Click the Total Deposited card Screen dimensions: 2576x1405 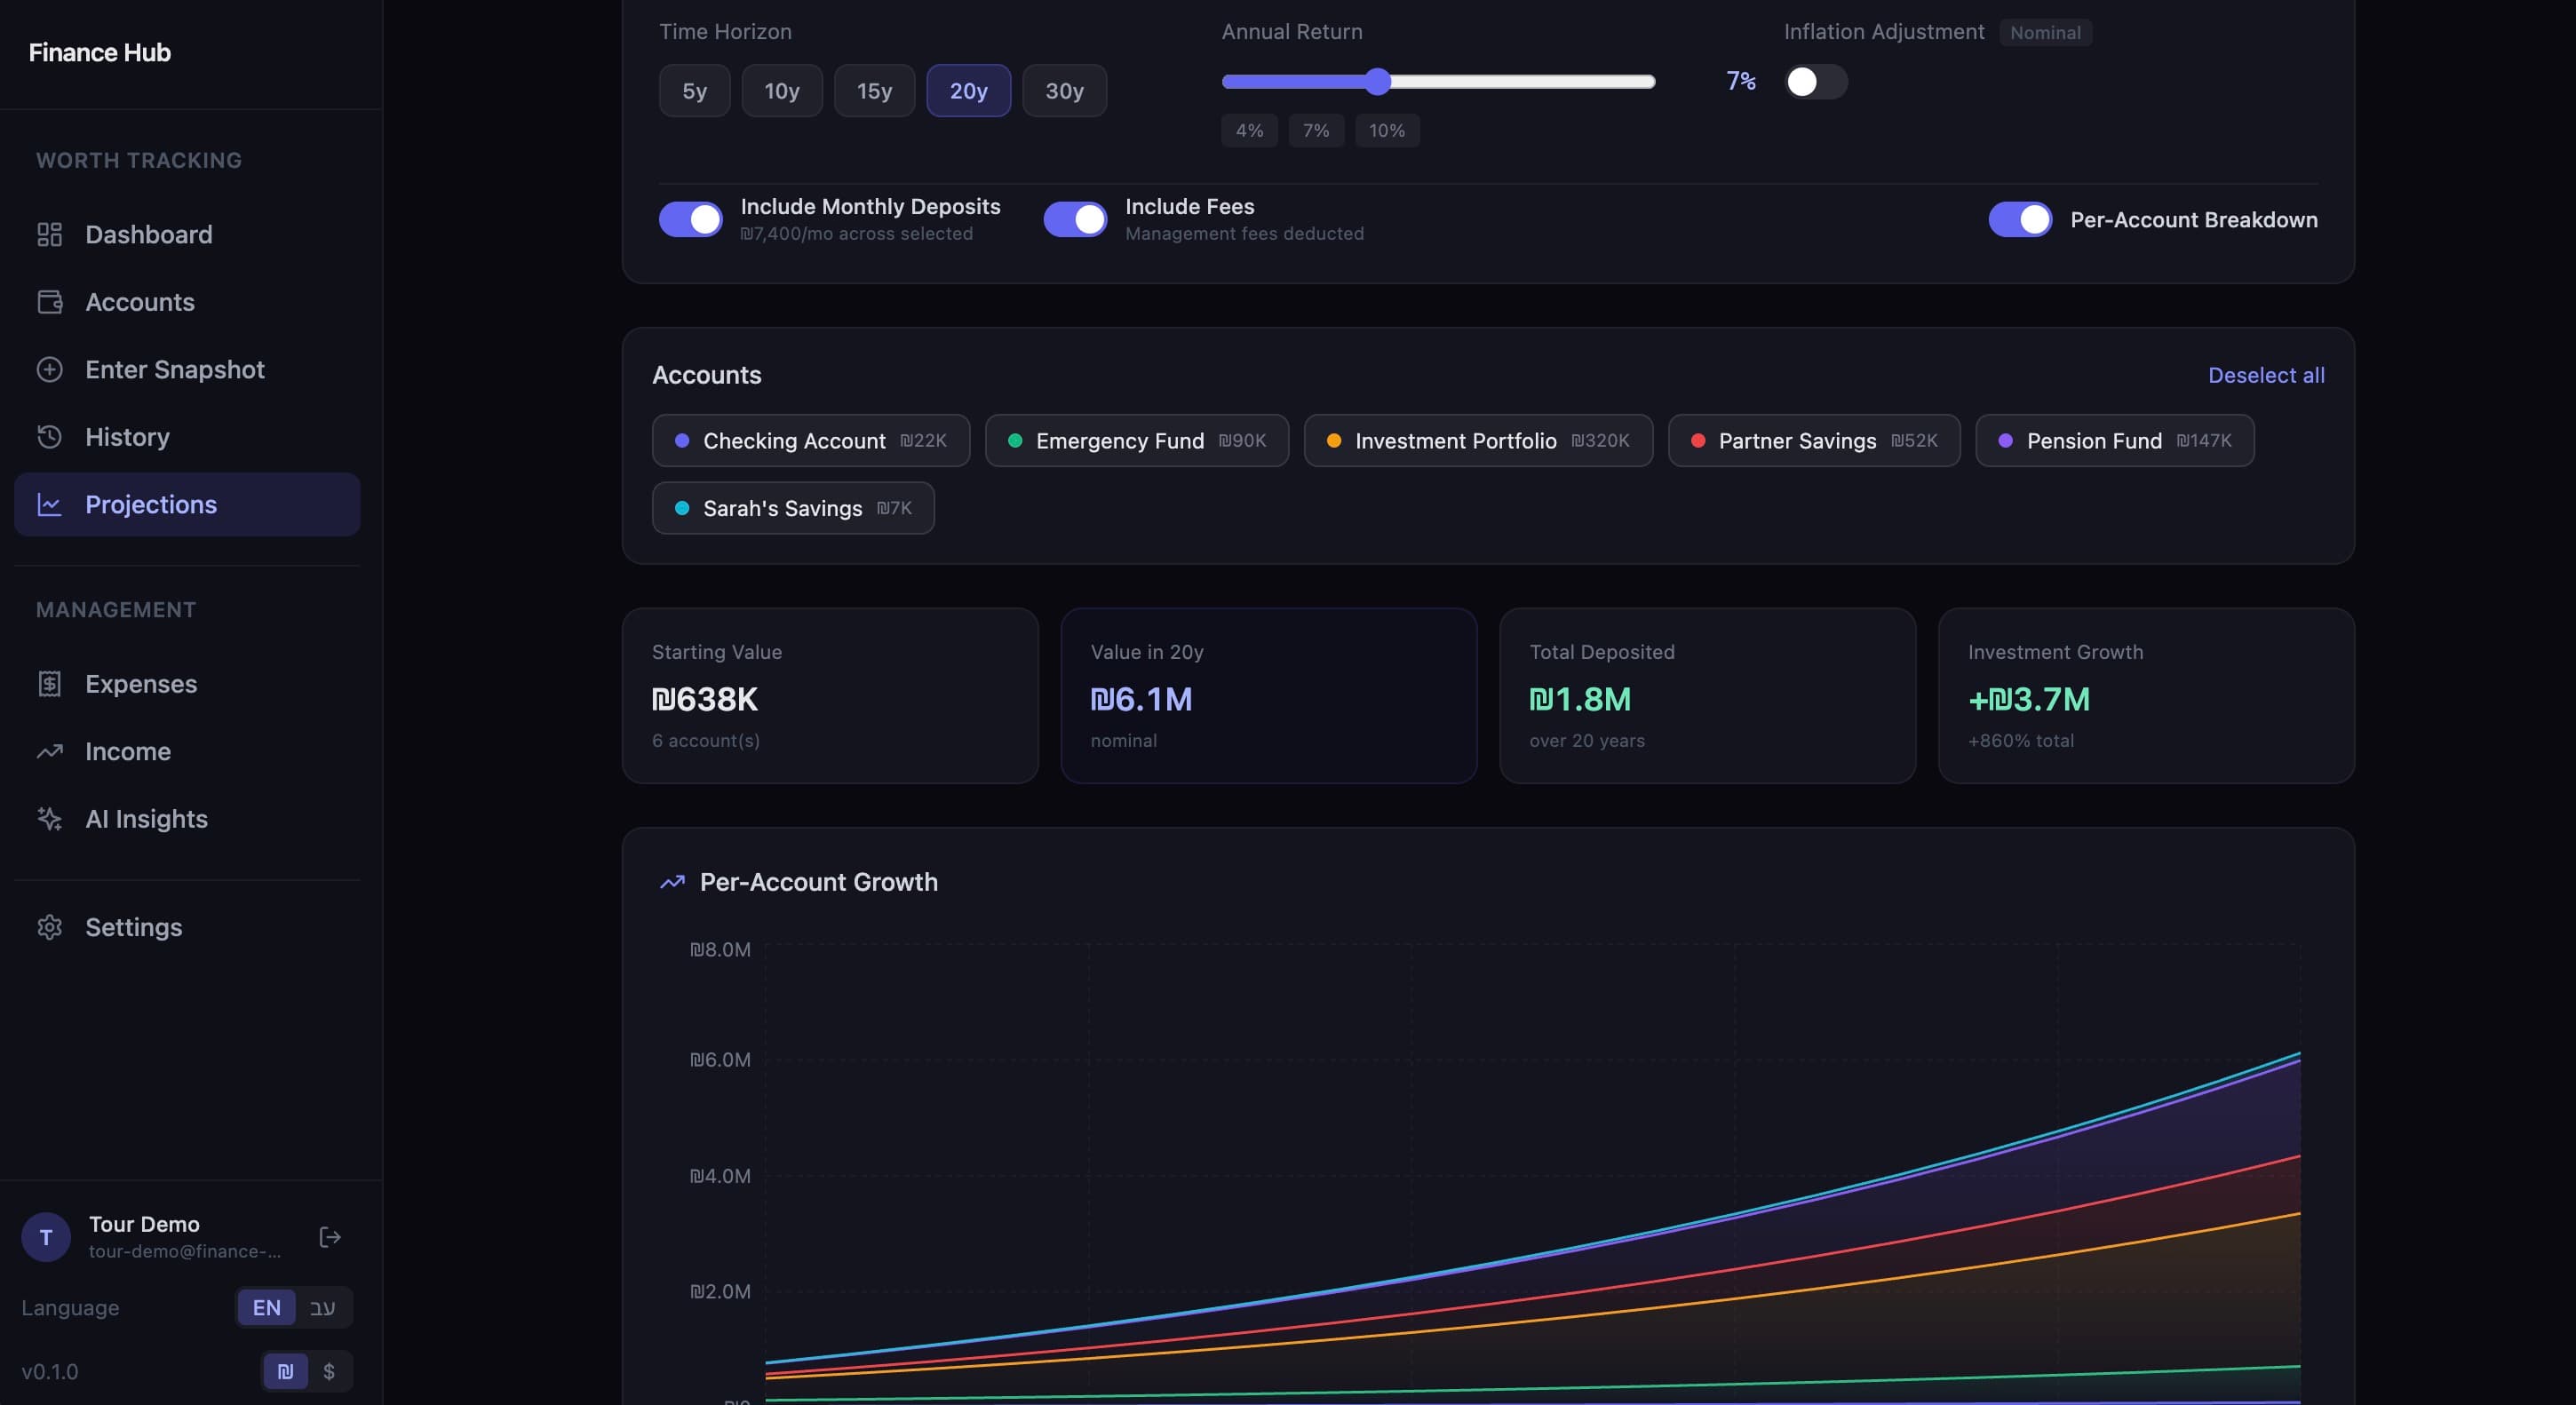[x=1707, y=695]
